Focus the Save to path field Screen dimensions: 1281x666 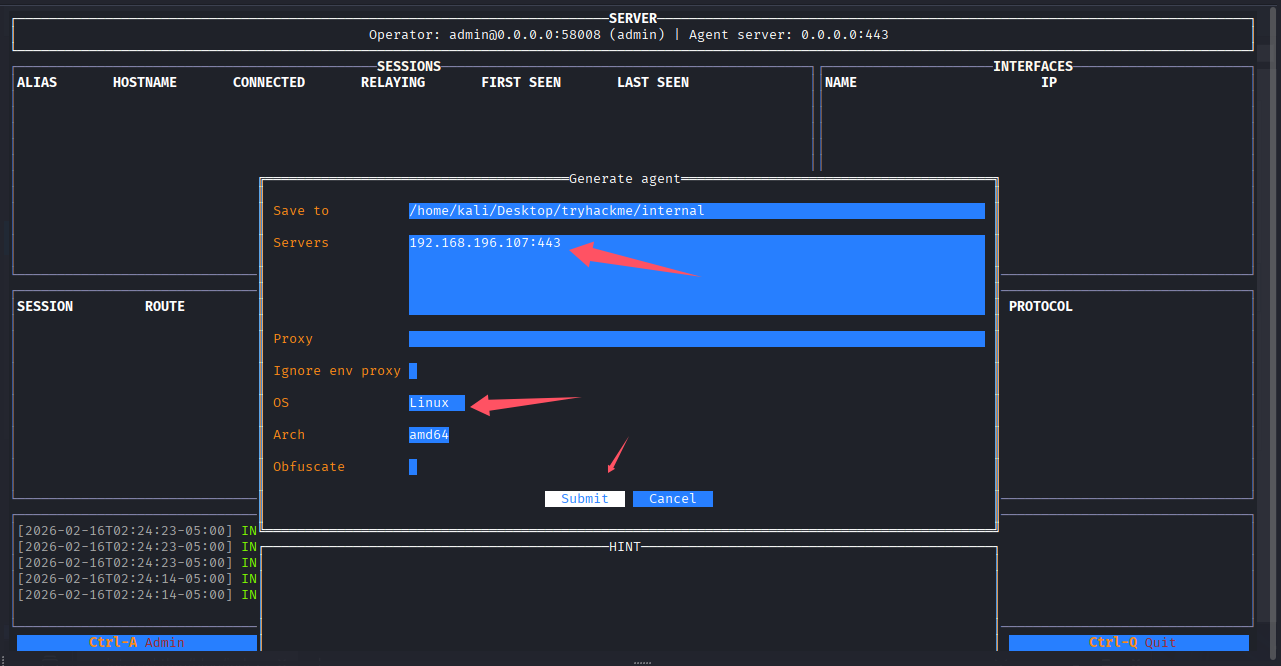pos(696,211)
